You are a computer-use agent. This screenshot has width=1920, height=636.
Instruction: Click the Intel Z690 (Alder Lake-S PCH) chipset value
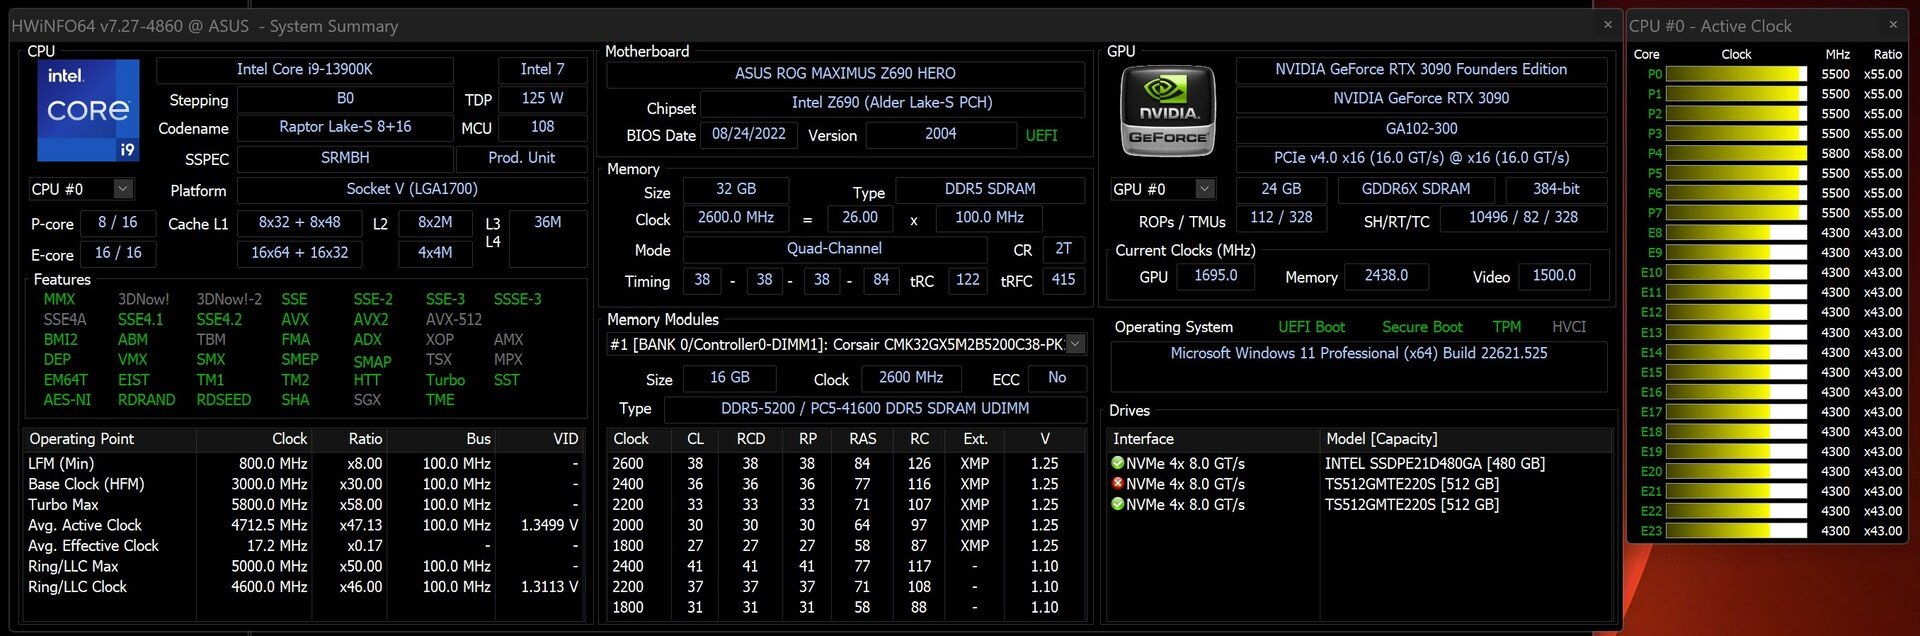pos(892,103)
